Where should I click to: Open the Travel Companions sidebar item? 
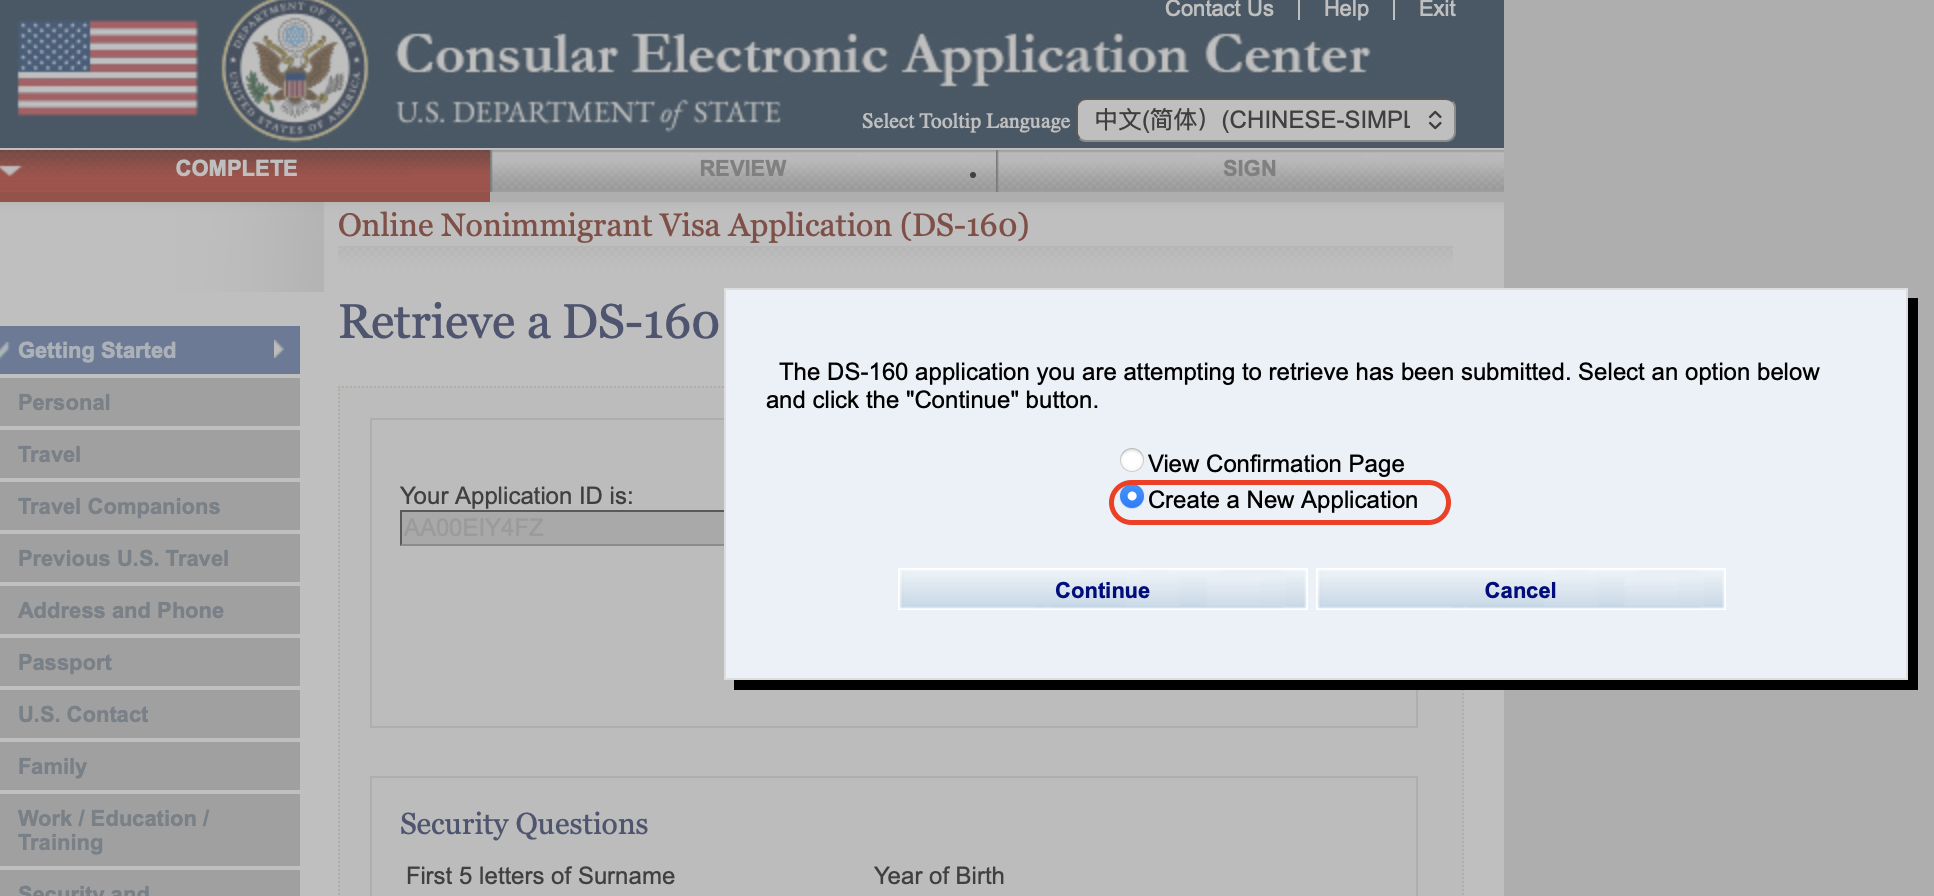tap(119, 507)
